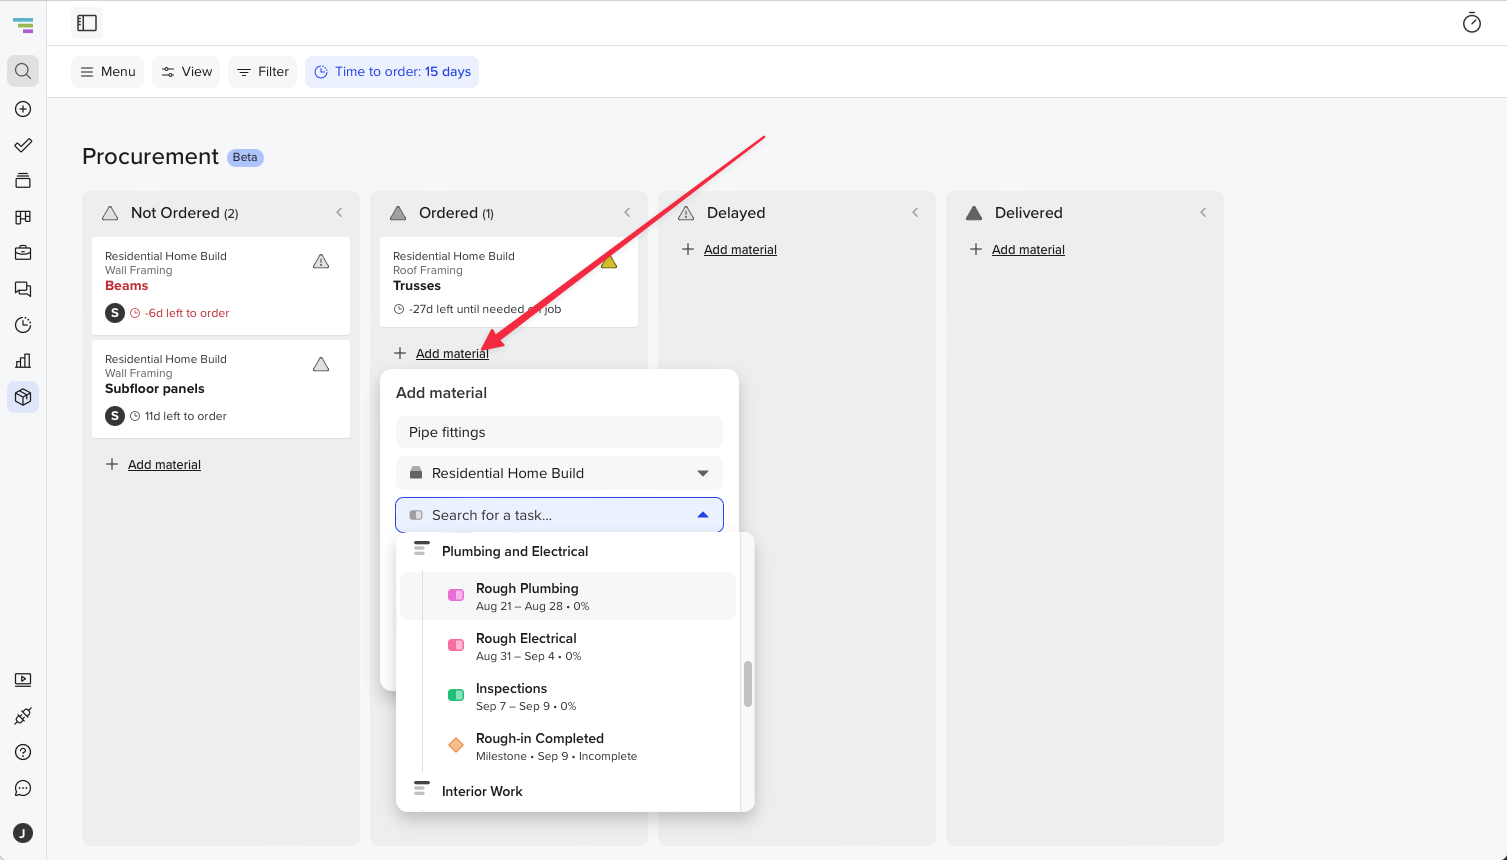Close the task search dropdown arrow
The height and width of the screenshot is (860, 1507).
point(703,515)
